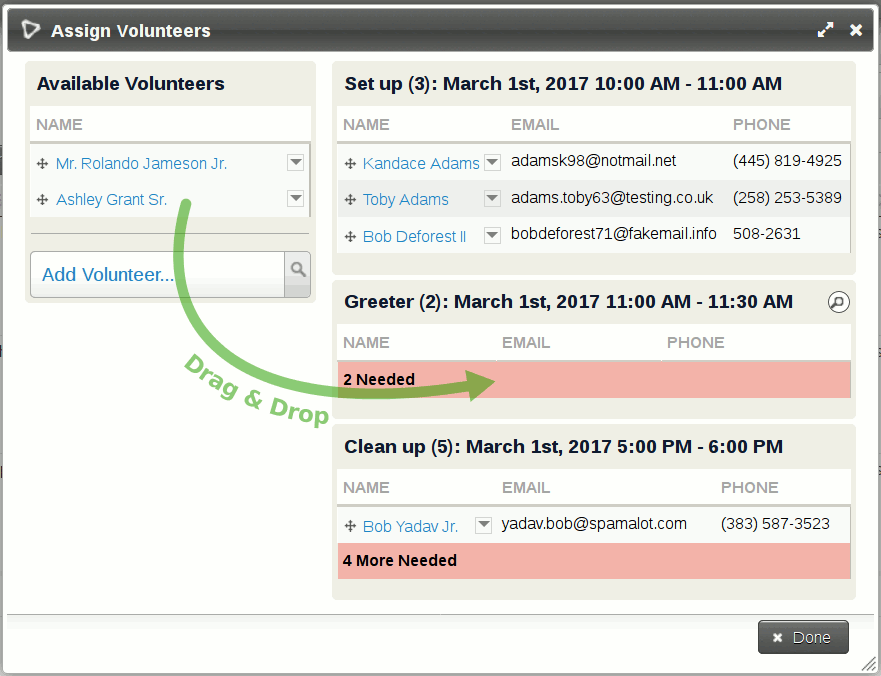The width and height of the screenshot is (881, 676).
Task: Click drag handle beside Ashley Grant Sr.
Action: [42, 199]
